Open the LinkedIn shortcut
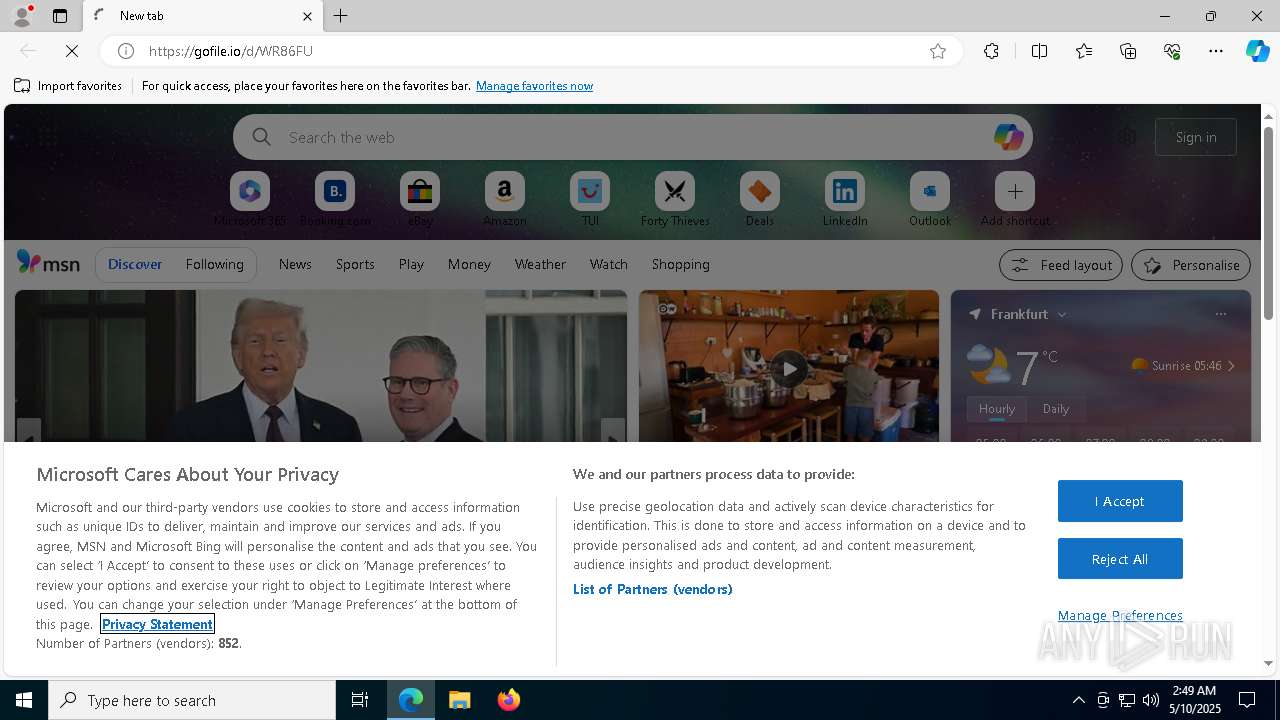Screen dimensions: 1280x720 pyautogui.click(x=845, y=199)
